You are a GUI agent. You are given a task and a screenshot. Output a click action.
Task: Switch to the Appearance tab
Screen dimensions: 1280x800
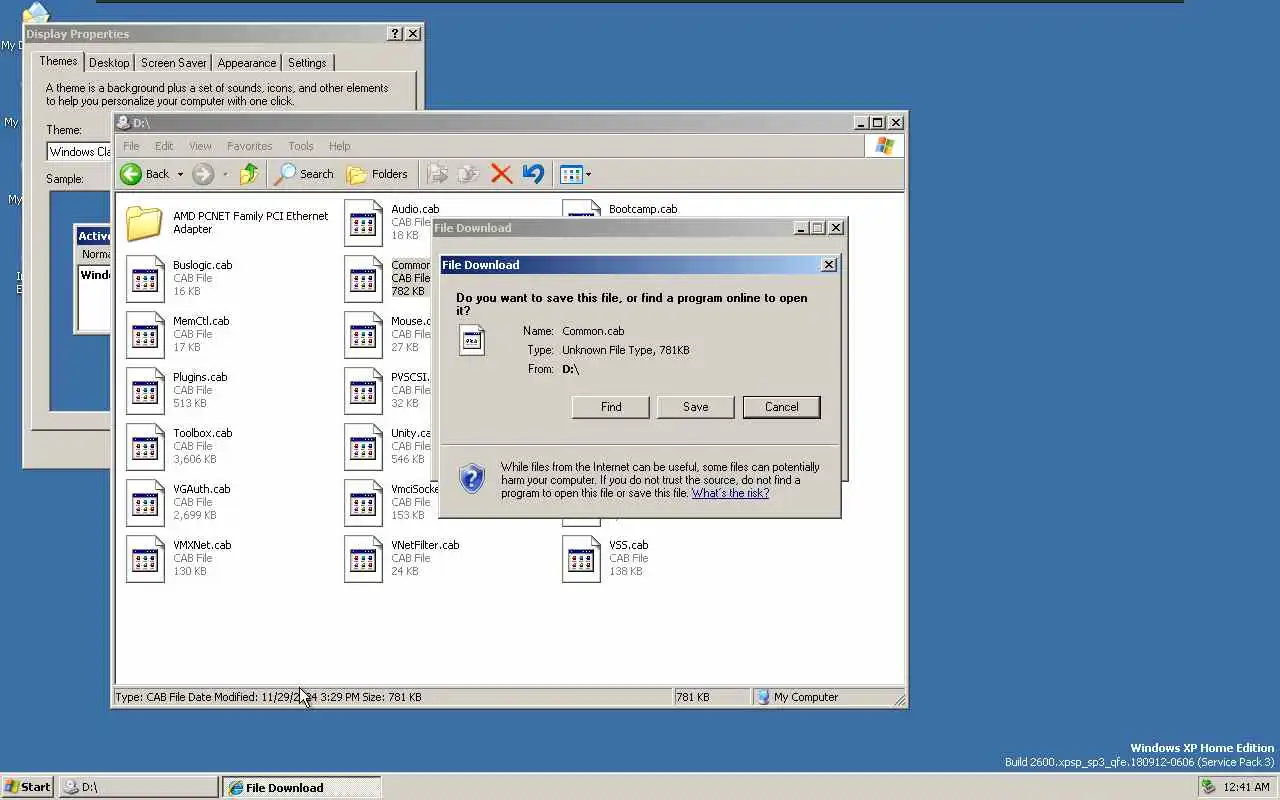247,62
